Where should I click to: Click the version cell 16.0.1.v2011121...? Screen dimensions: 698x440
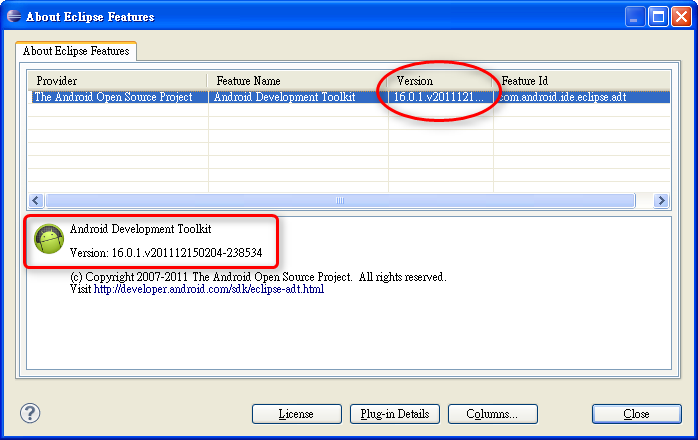point(439,97)
